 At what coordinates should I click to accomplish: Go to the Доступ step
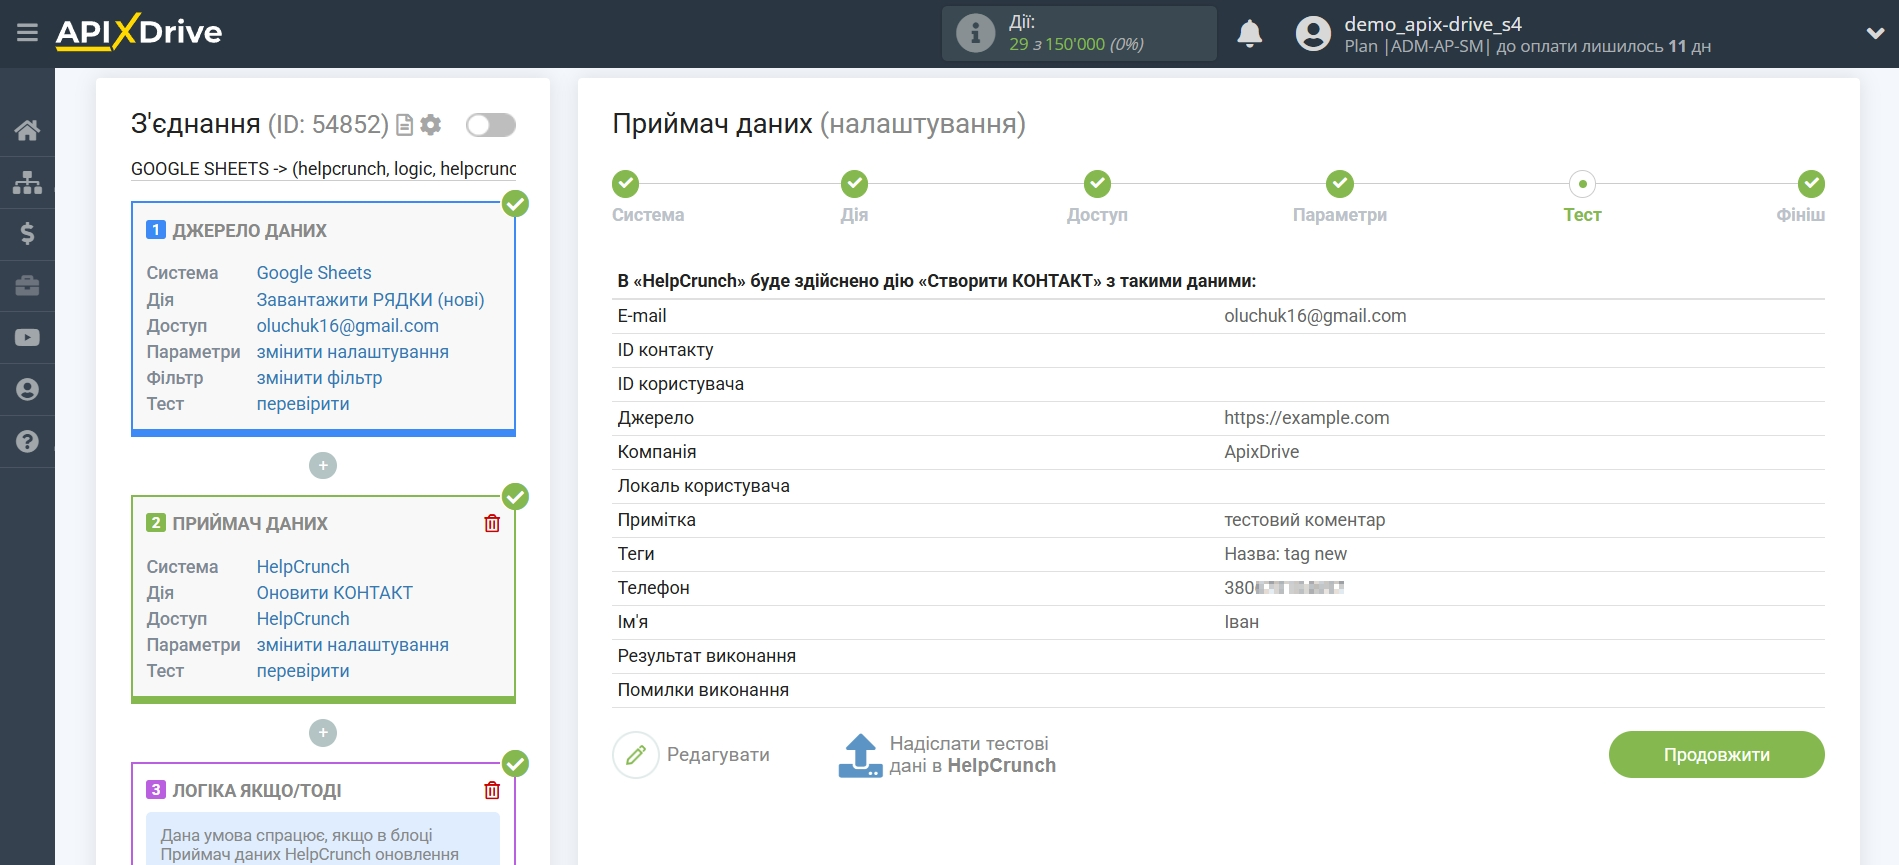[1097, 184]
